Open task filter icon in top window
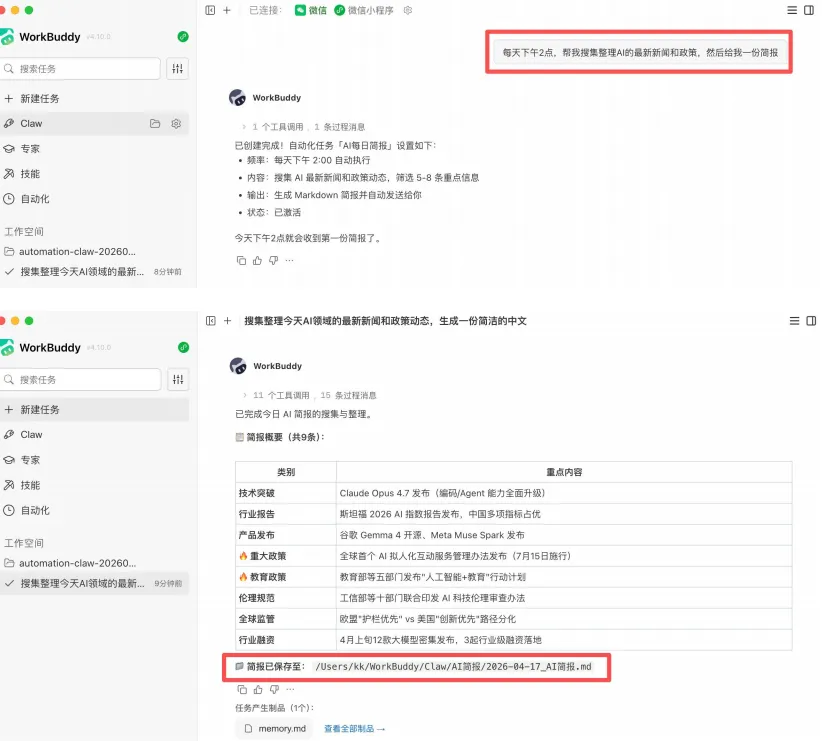The width and height of the screenshot is (834, 741). tap(178, 69)
